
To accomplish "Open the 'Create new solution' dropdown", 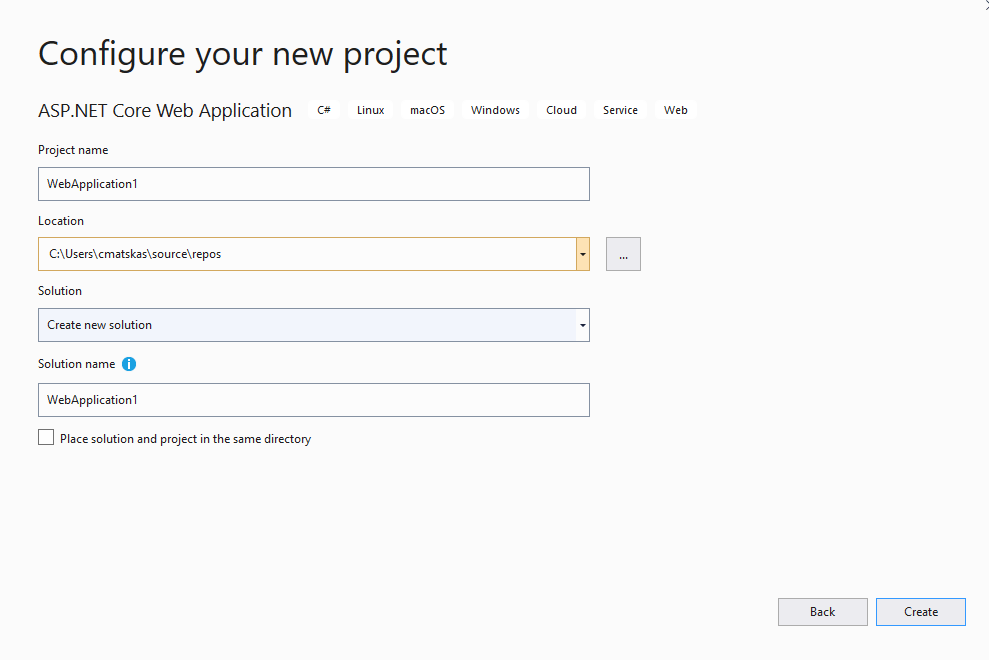I will click(x=313, y=325).
